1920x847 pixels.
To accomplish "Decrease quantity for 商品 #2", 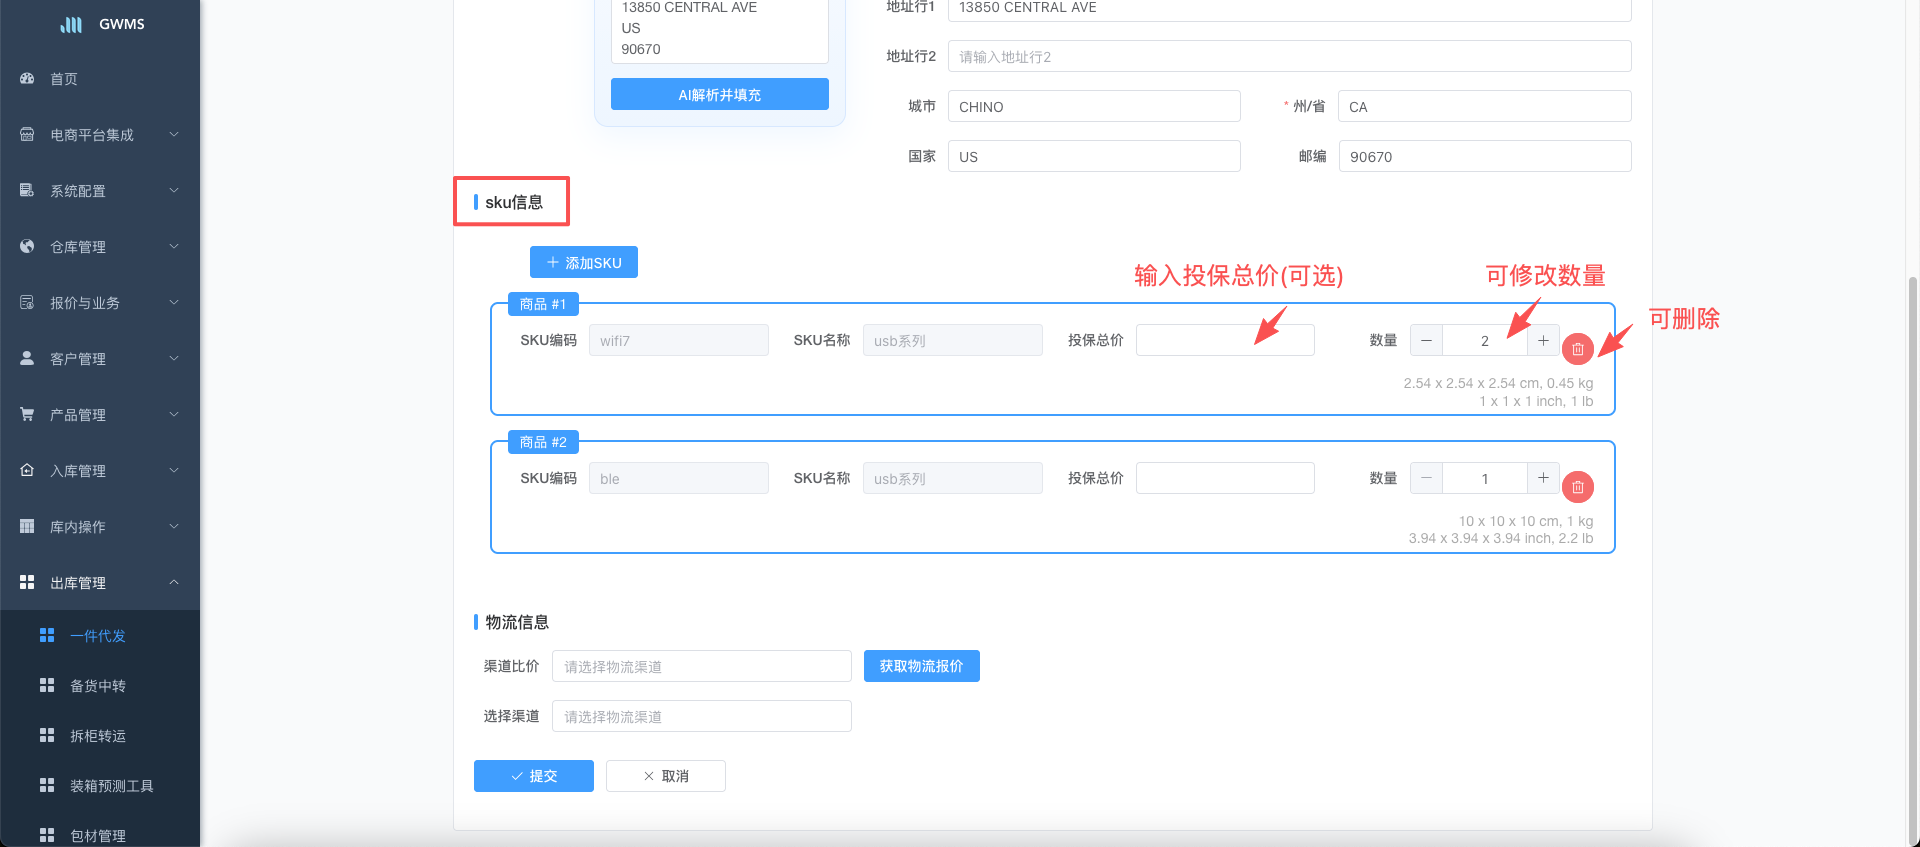I will pos(1426,478).
